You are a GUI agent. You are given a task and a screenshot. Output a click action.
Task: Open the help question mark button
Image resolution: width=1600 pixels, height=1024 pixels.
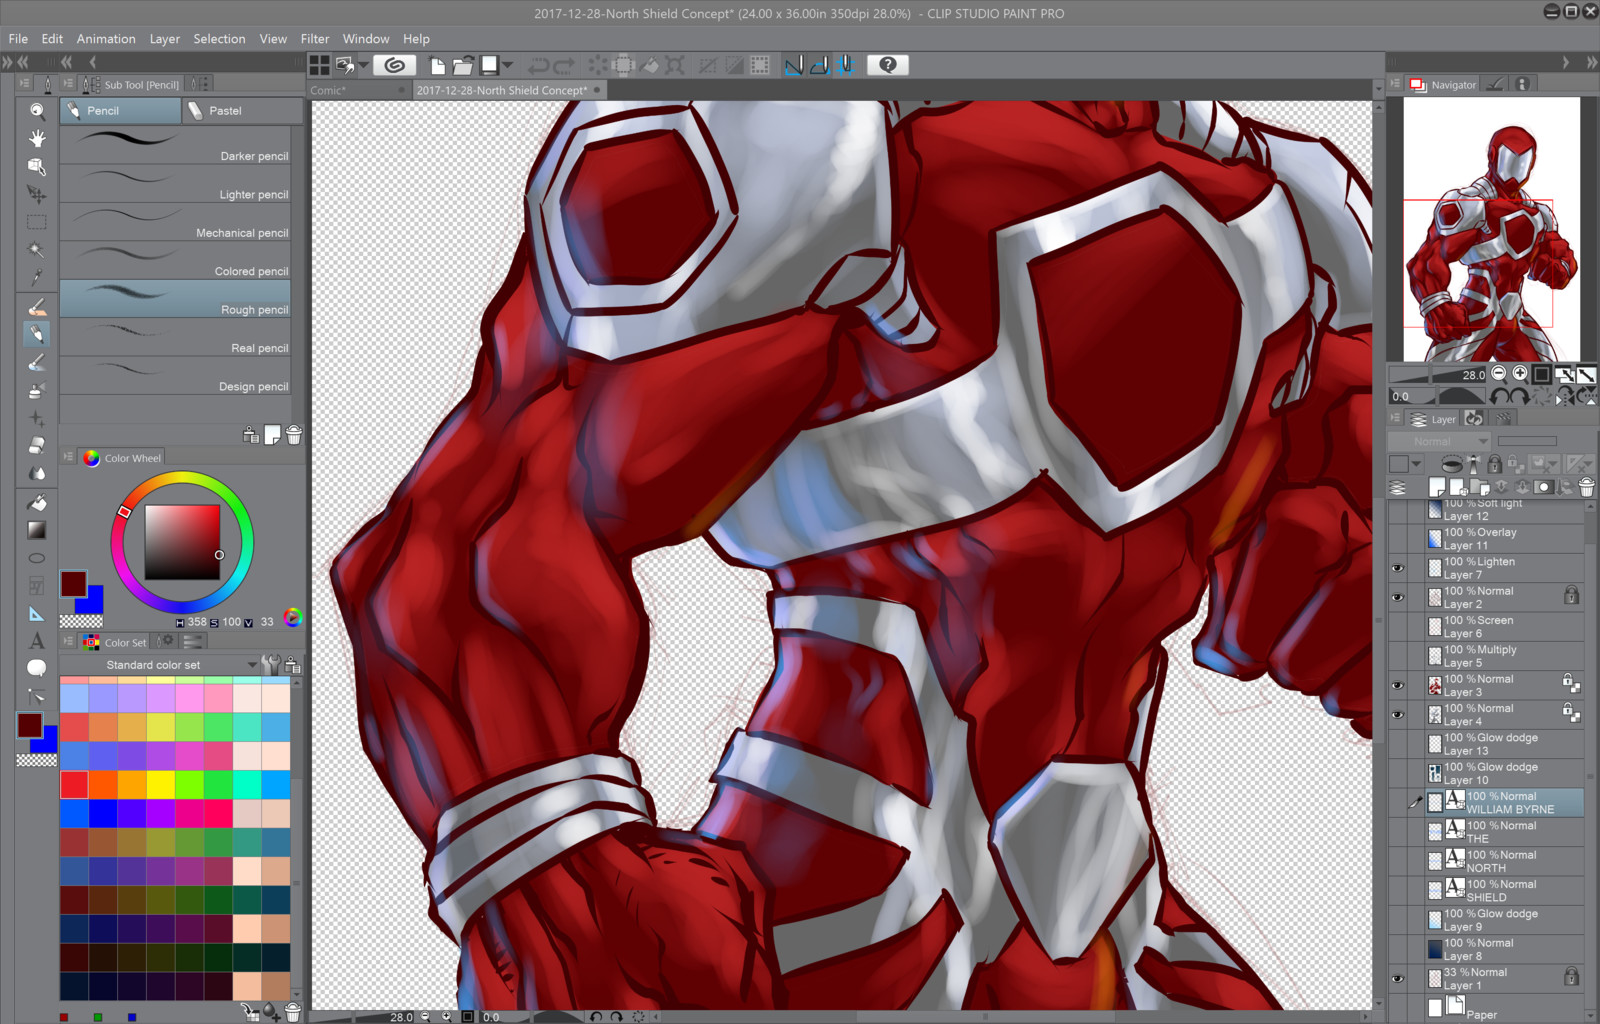[x=888, y=65]
